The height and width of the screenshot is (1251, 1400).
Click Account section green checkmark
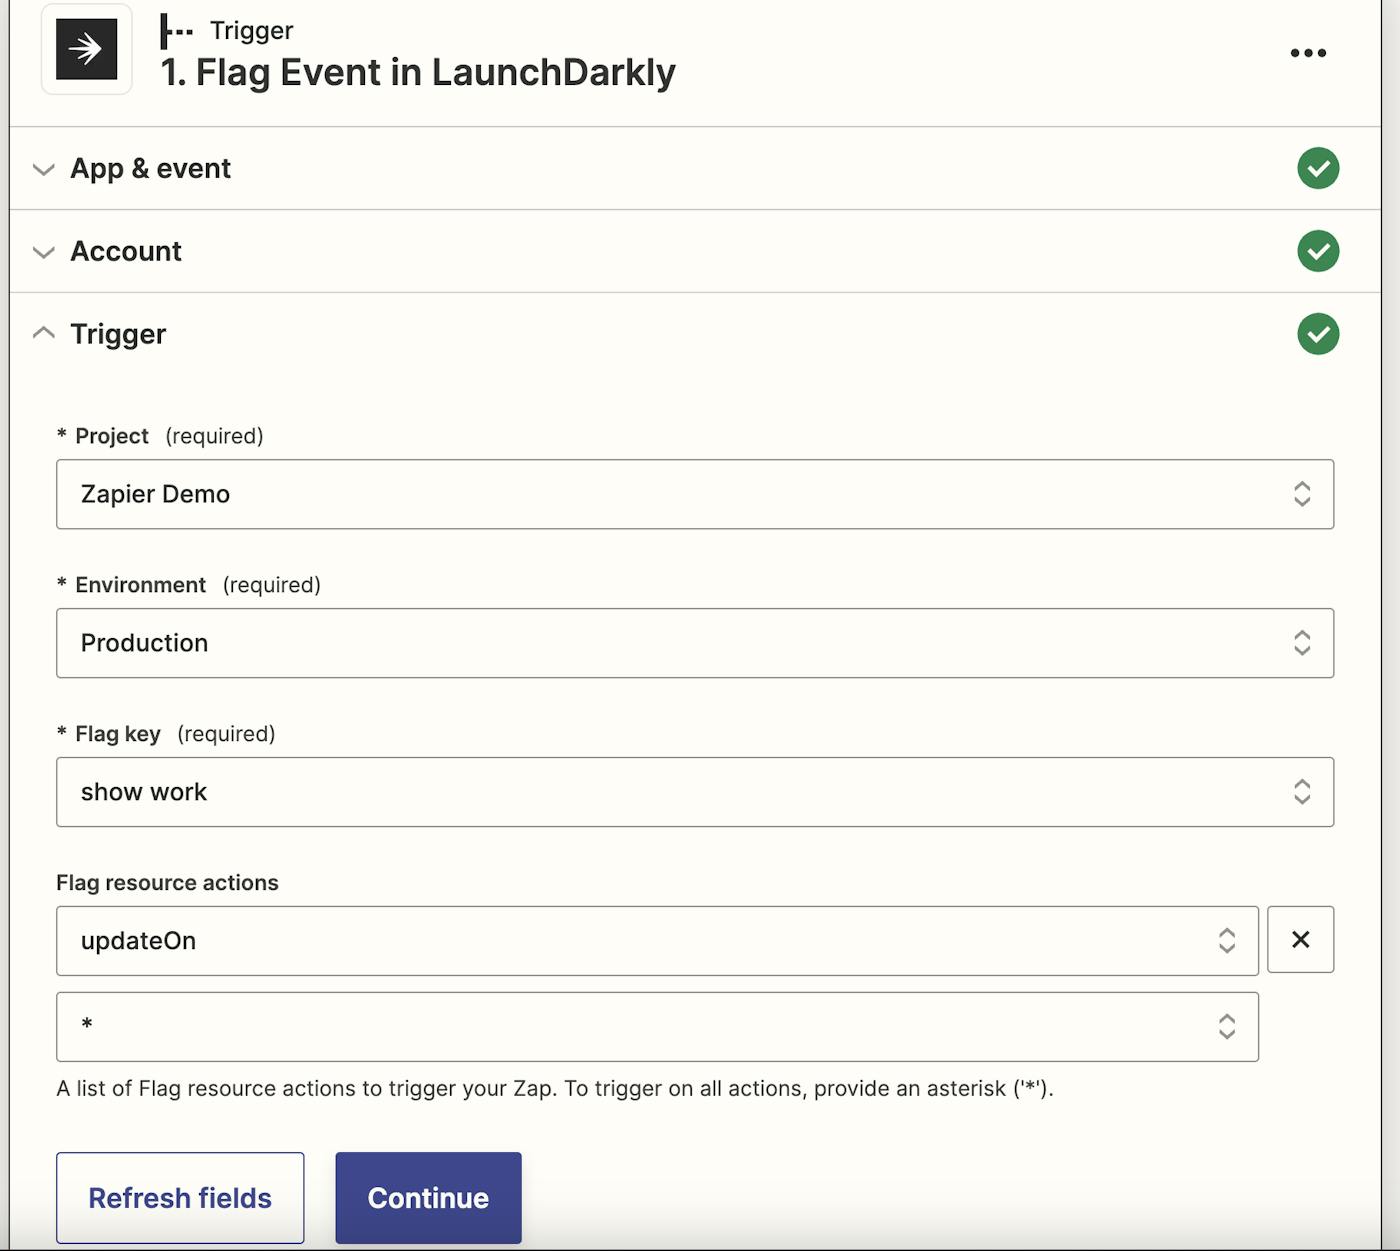pos(1318,251)
